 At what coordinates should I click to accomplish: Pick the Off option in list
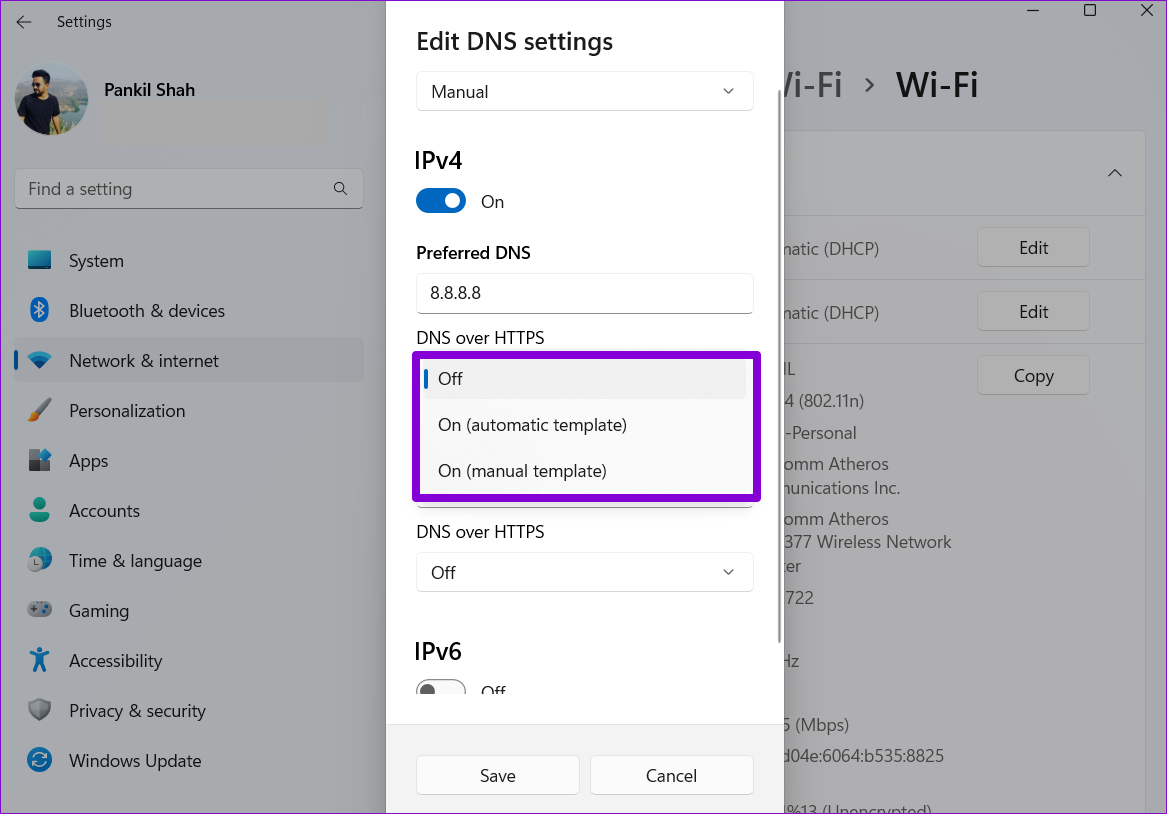tap(451, 379)
